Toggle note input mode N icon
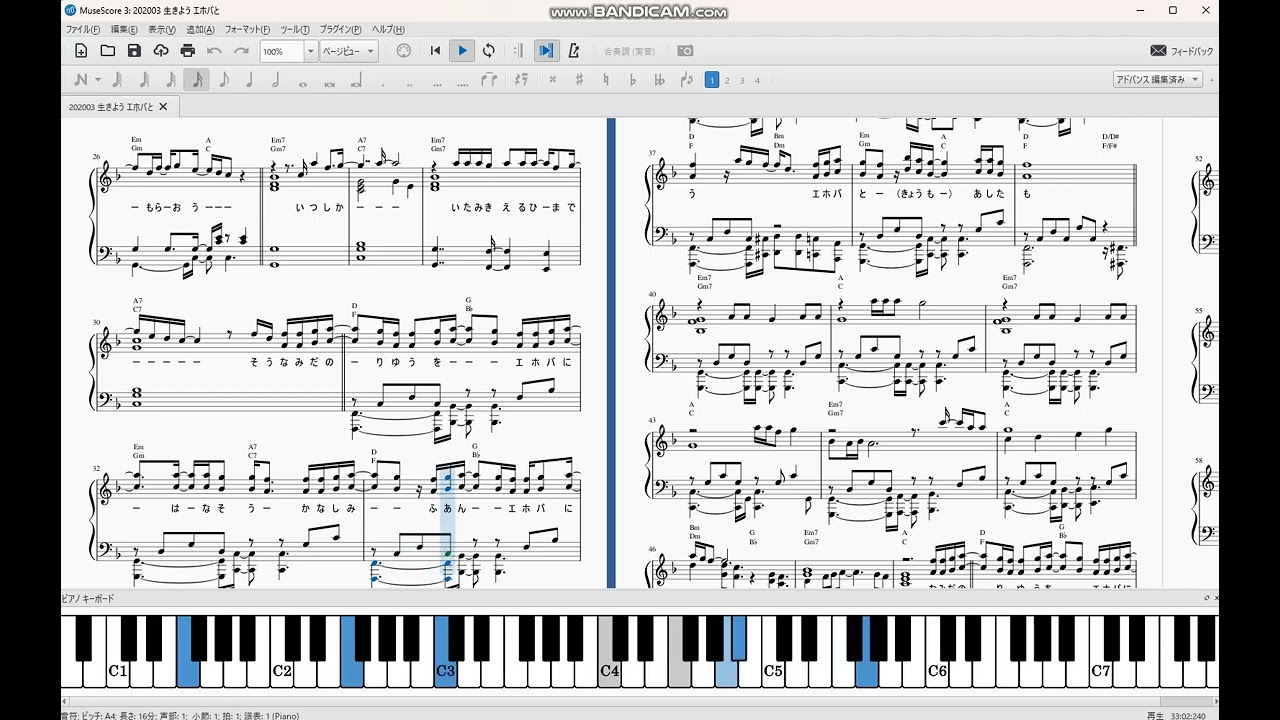Image resolution: width=1280 pixels, height=720 pixels. pyautogui.click(x=81, y=80)
